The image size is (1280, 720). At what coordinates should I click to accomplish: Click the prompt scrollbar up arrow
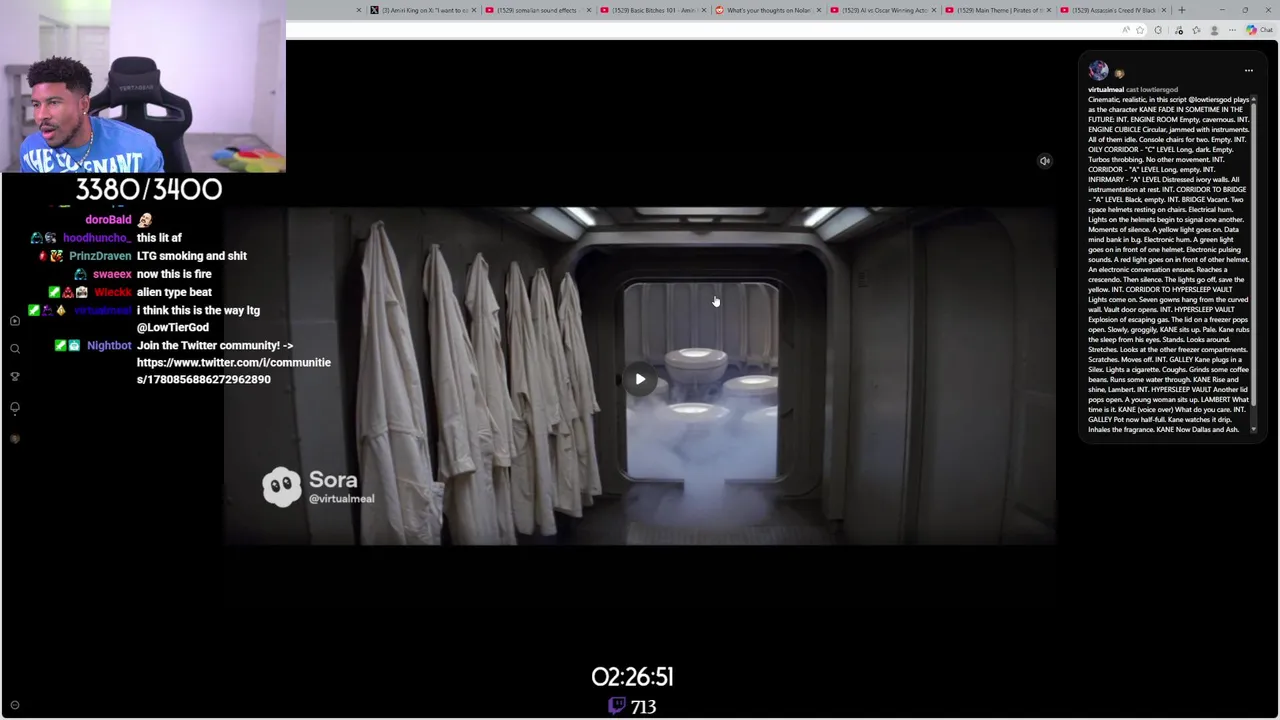[x=1254, y=99]
